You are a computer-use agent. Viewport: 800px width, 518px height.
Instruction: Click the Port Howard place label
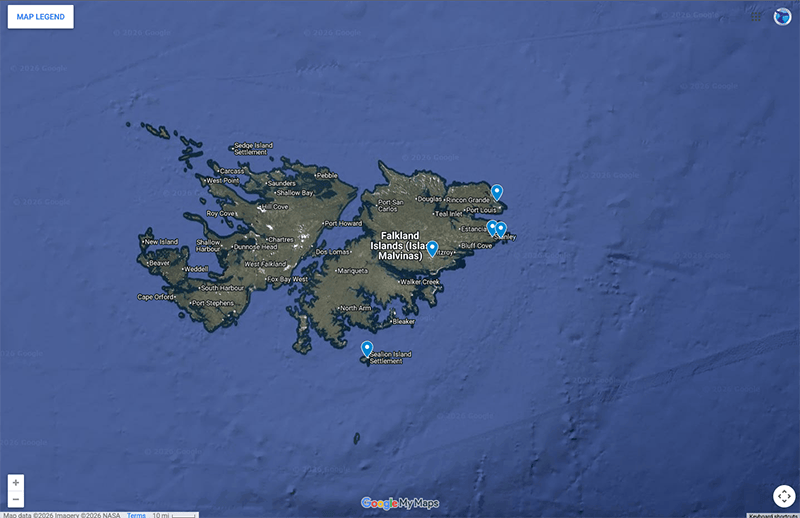coord(344,223)
